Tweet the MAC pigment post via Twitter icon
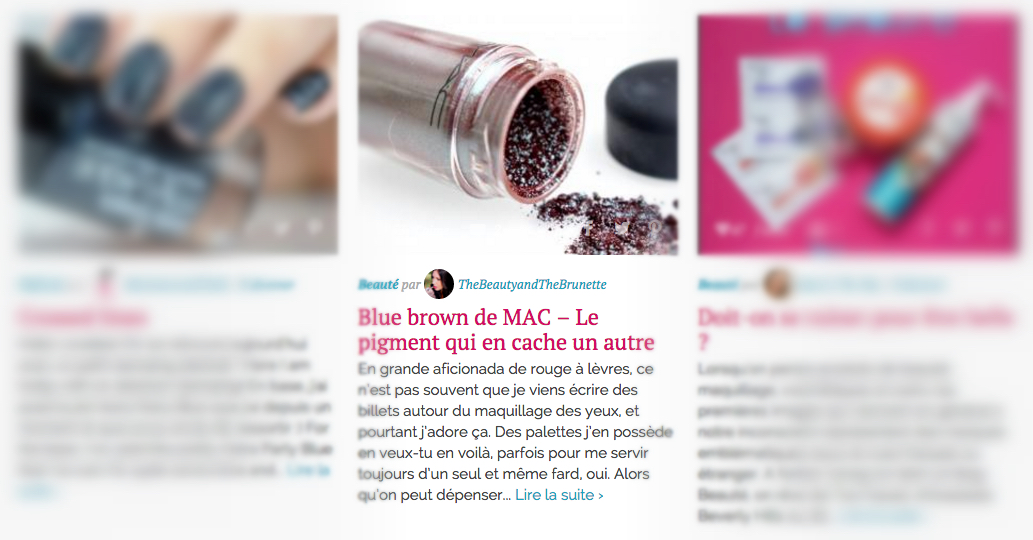 [621, 228]
